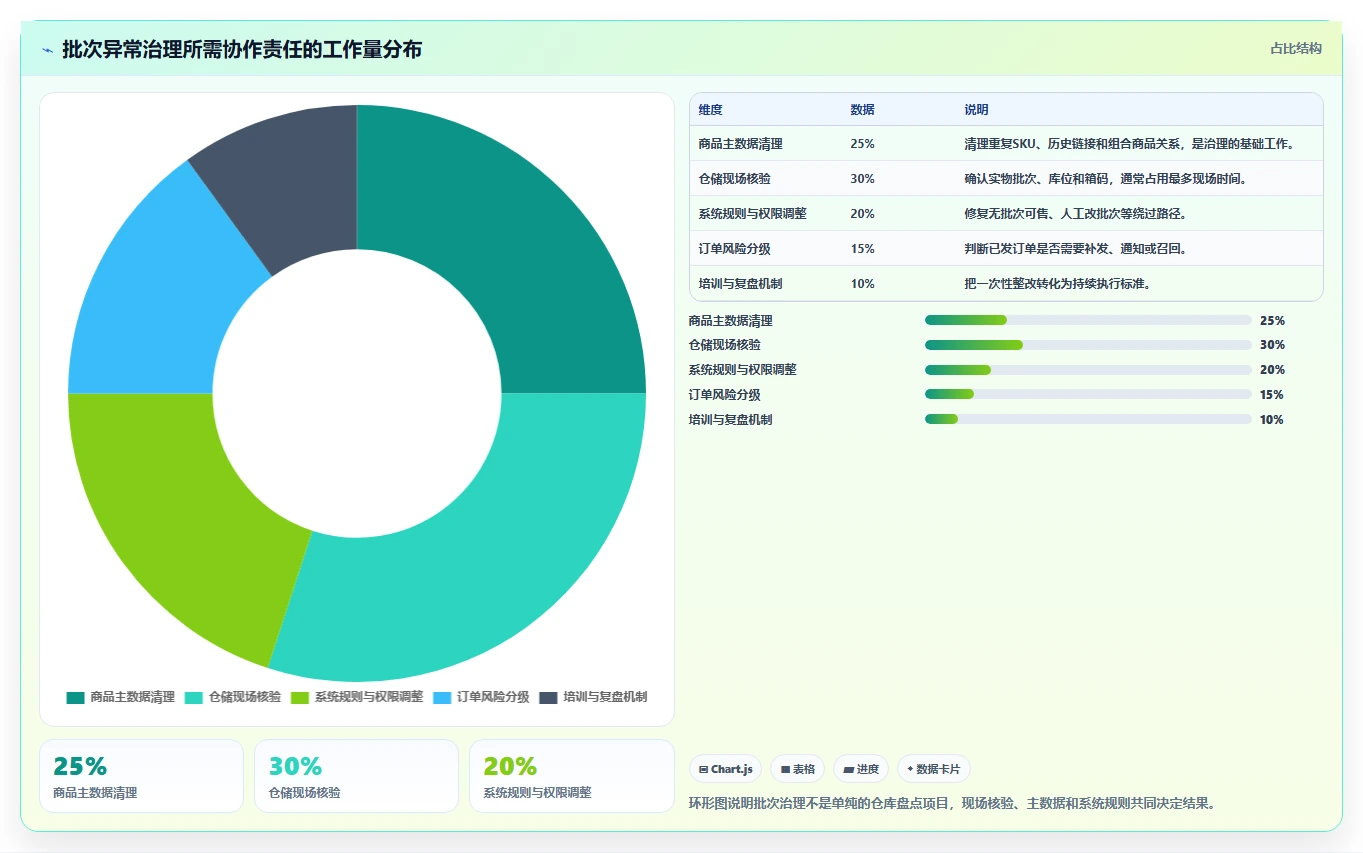Click the 商品主数据清理 legend label
The height and width of the screenshot is (853, 1363).
pos(132,697)
